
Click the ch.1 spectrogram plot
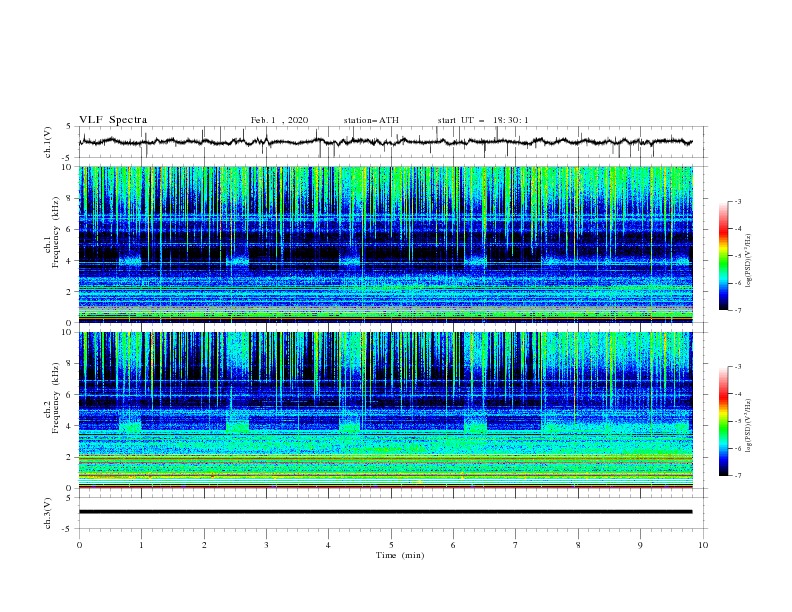click(x=385, y=244)
